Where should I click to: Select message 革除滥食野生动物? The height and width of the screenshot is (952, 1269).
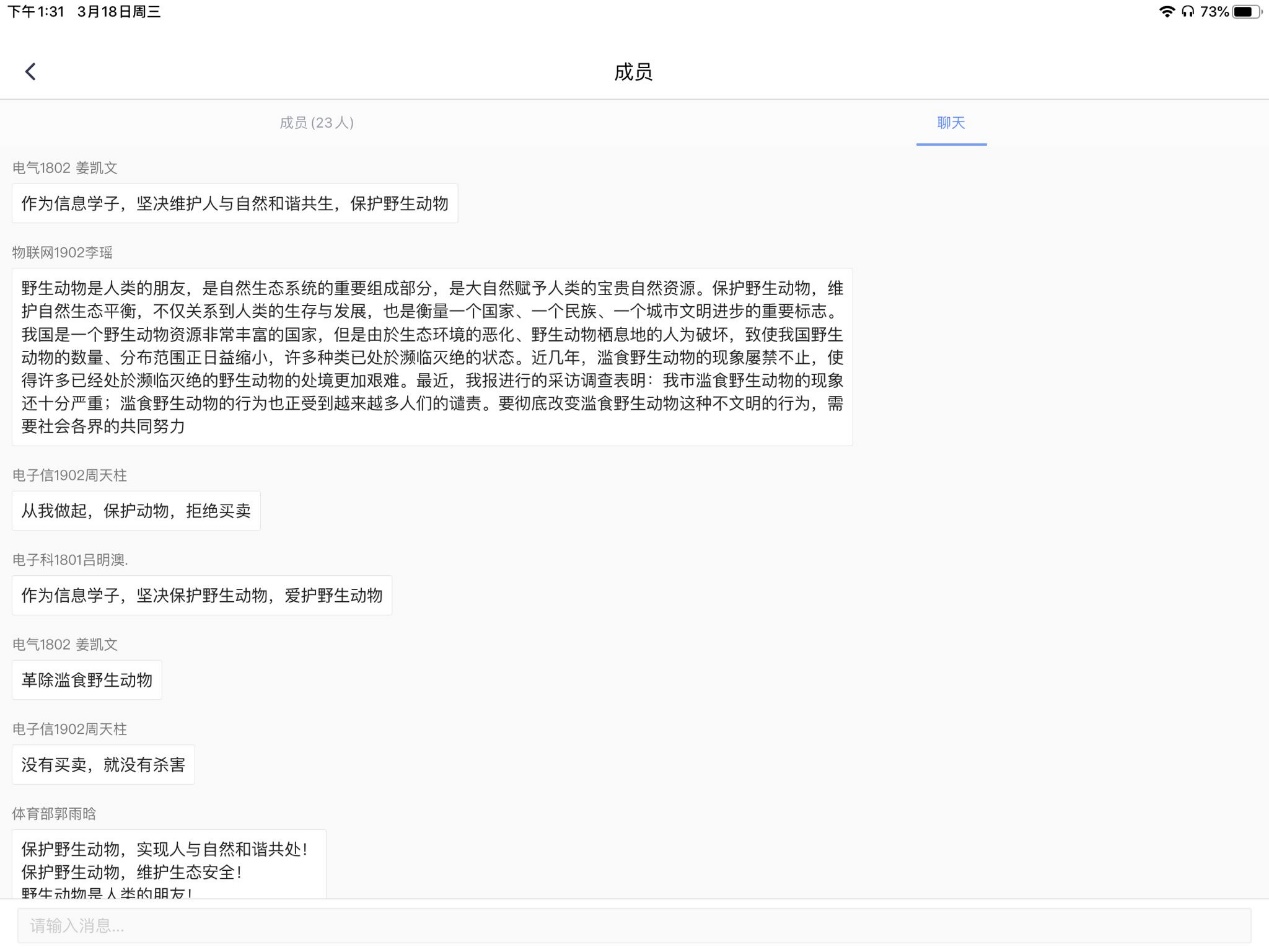click(x=87, y=680)
